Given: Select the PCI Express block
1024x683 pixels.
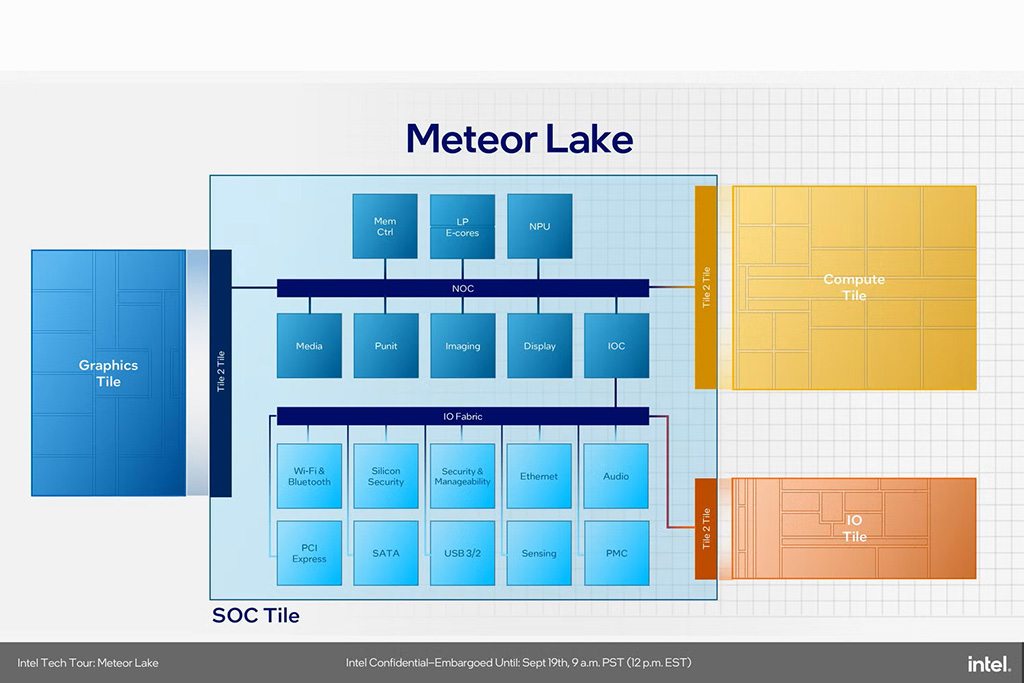Looking at the screenshot, I should tap(309, 553).
